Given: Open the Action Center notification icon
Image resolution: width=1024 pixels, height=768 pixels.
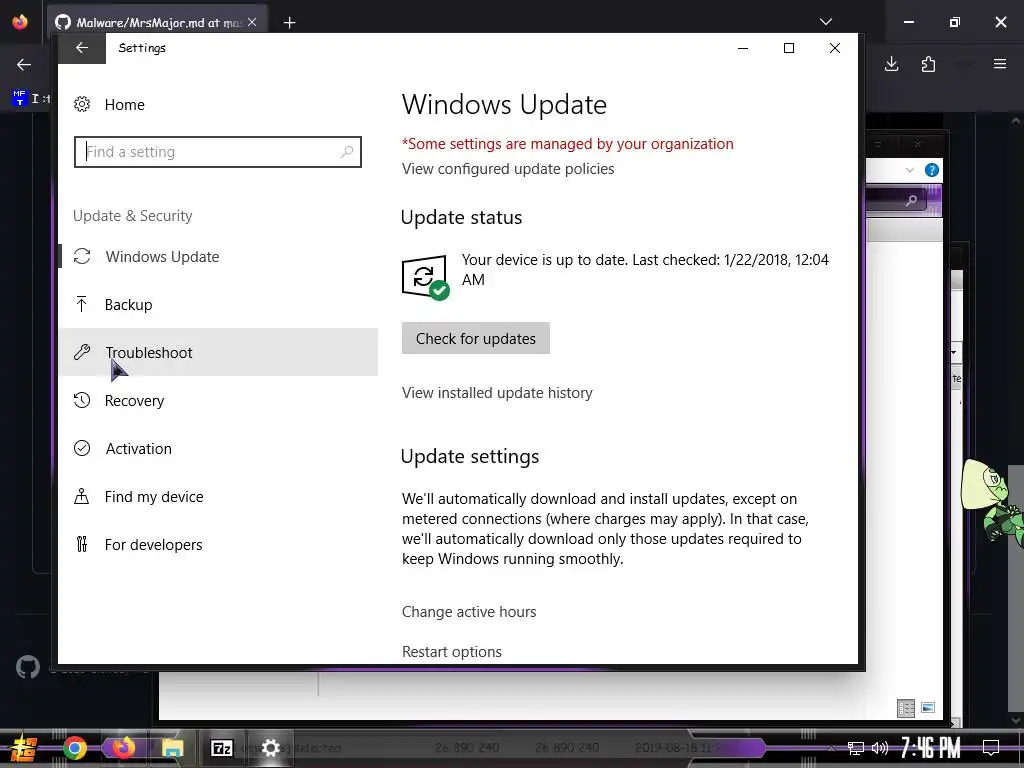Looking at the screenshot, I should pyautogui.click(x=991, y=748).
